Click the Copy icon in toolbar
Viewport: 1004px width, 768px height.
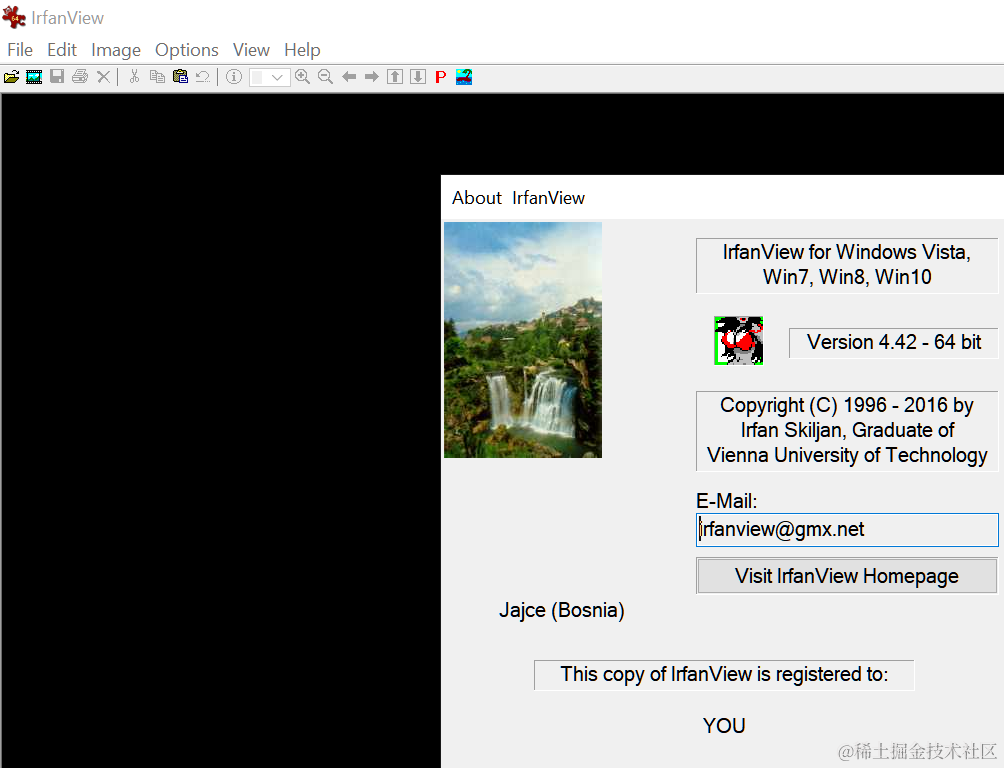[x=157, y=77]
